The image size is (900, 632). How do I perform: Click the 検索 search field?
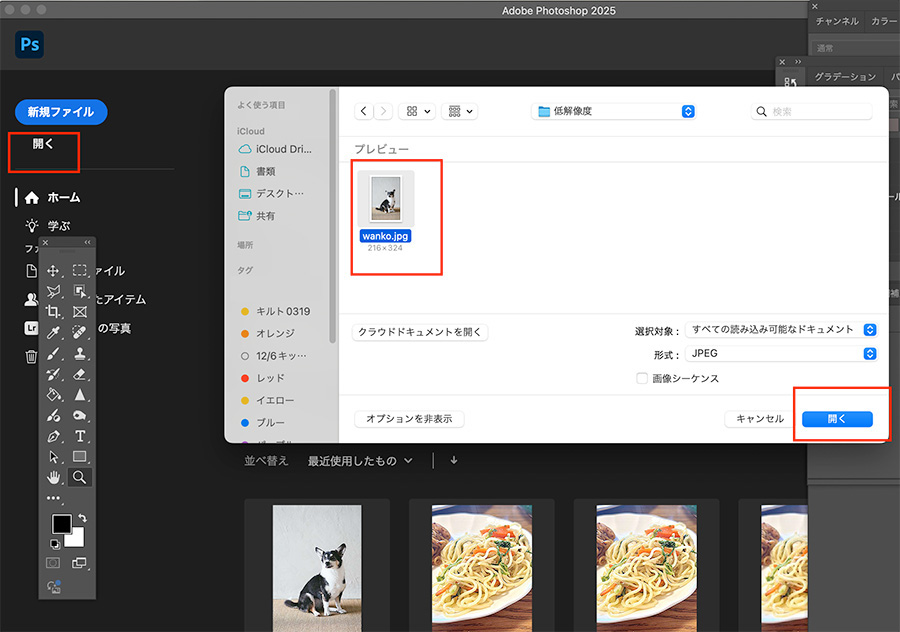[x=811, y=111]
